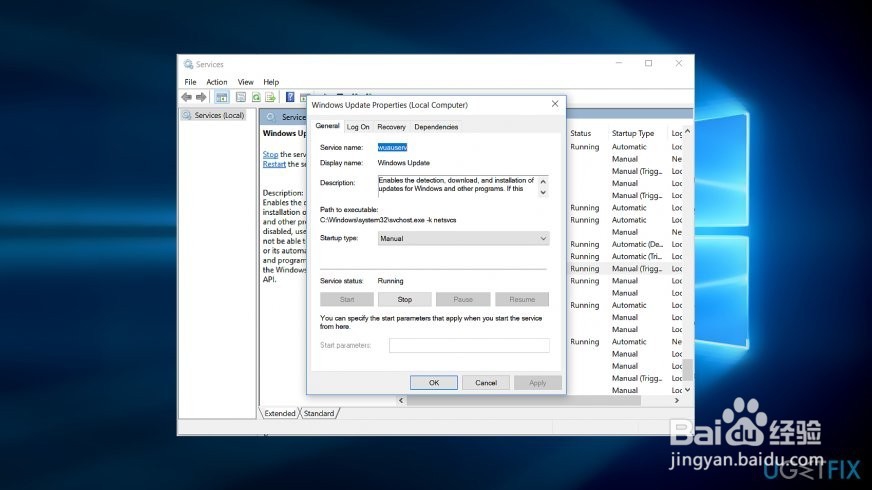Image resolution: width=872 pixels, height=490 pixels.
Task: Switch to the General tab
Action: click(x=327, y=126)
